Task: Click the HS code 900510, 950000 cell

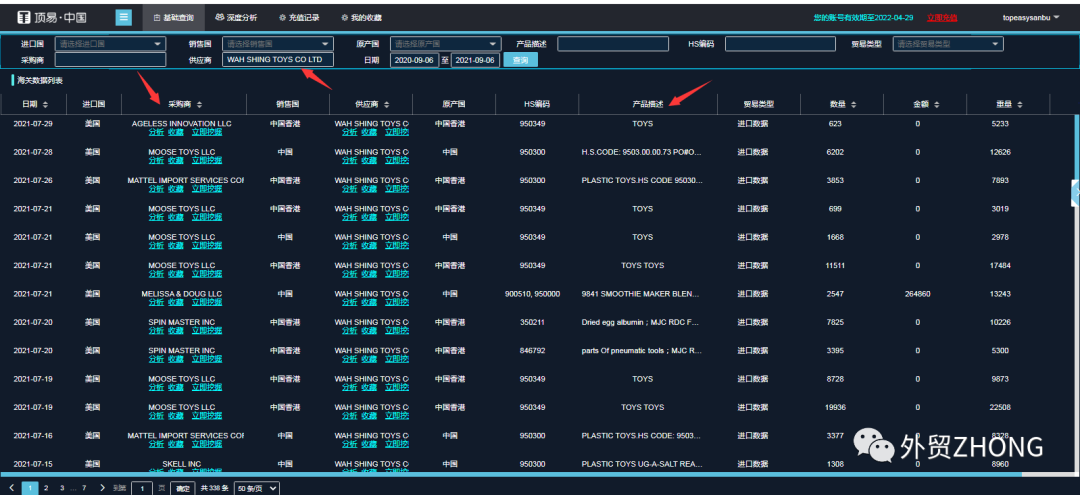Action: pos(532,294)
